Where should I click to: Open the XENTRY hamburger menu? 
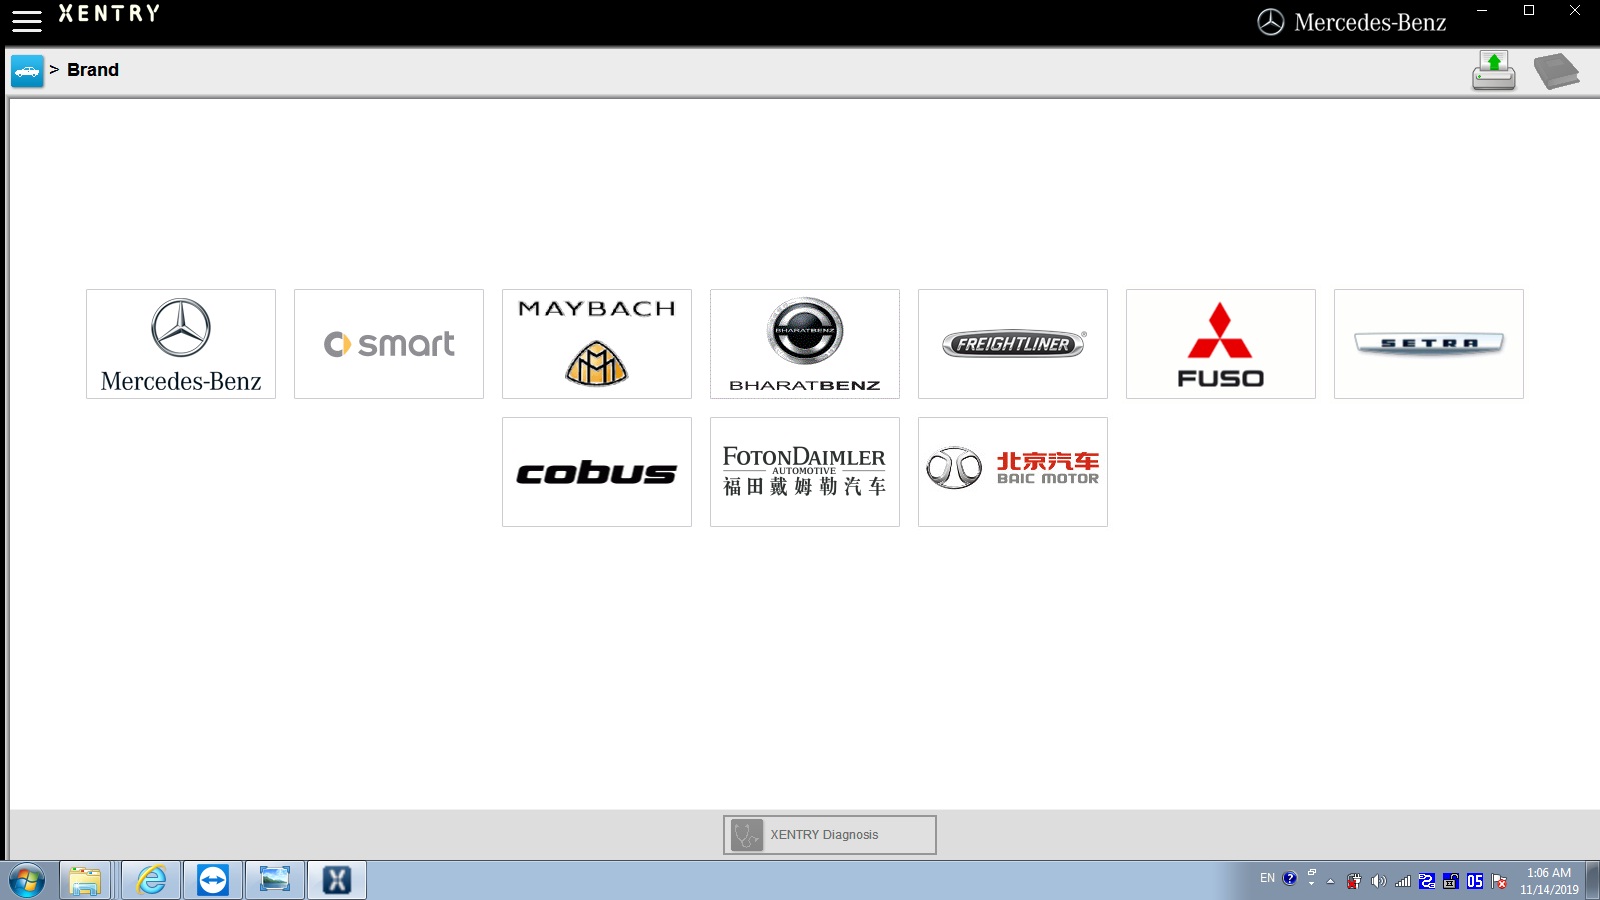(x=27, y=21)
